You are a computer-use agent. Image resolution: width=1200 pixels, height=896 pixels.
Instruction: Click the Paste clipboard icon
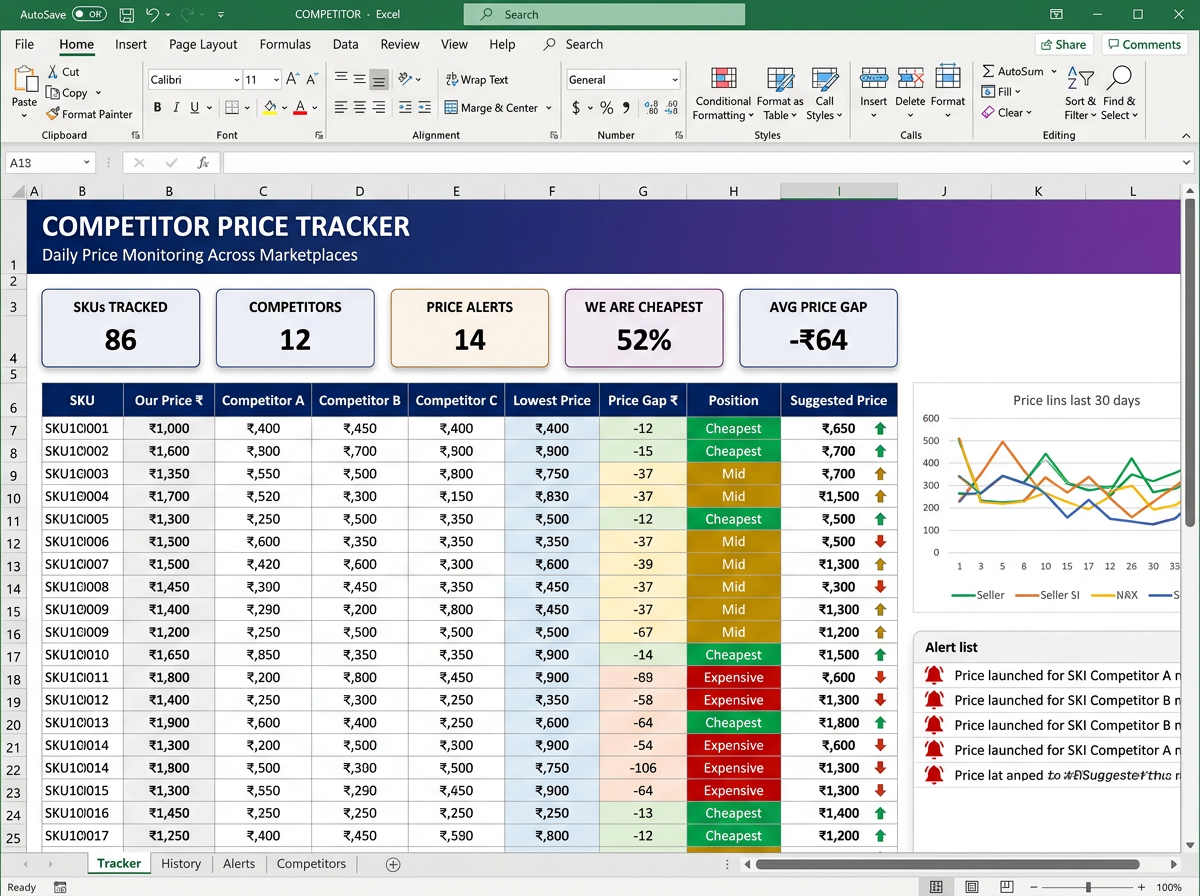click(x=25, y=80)
